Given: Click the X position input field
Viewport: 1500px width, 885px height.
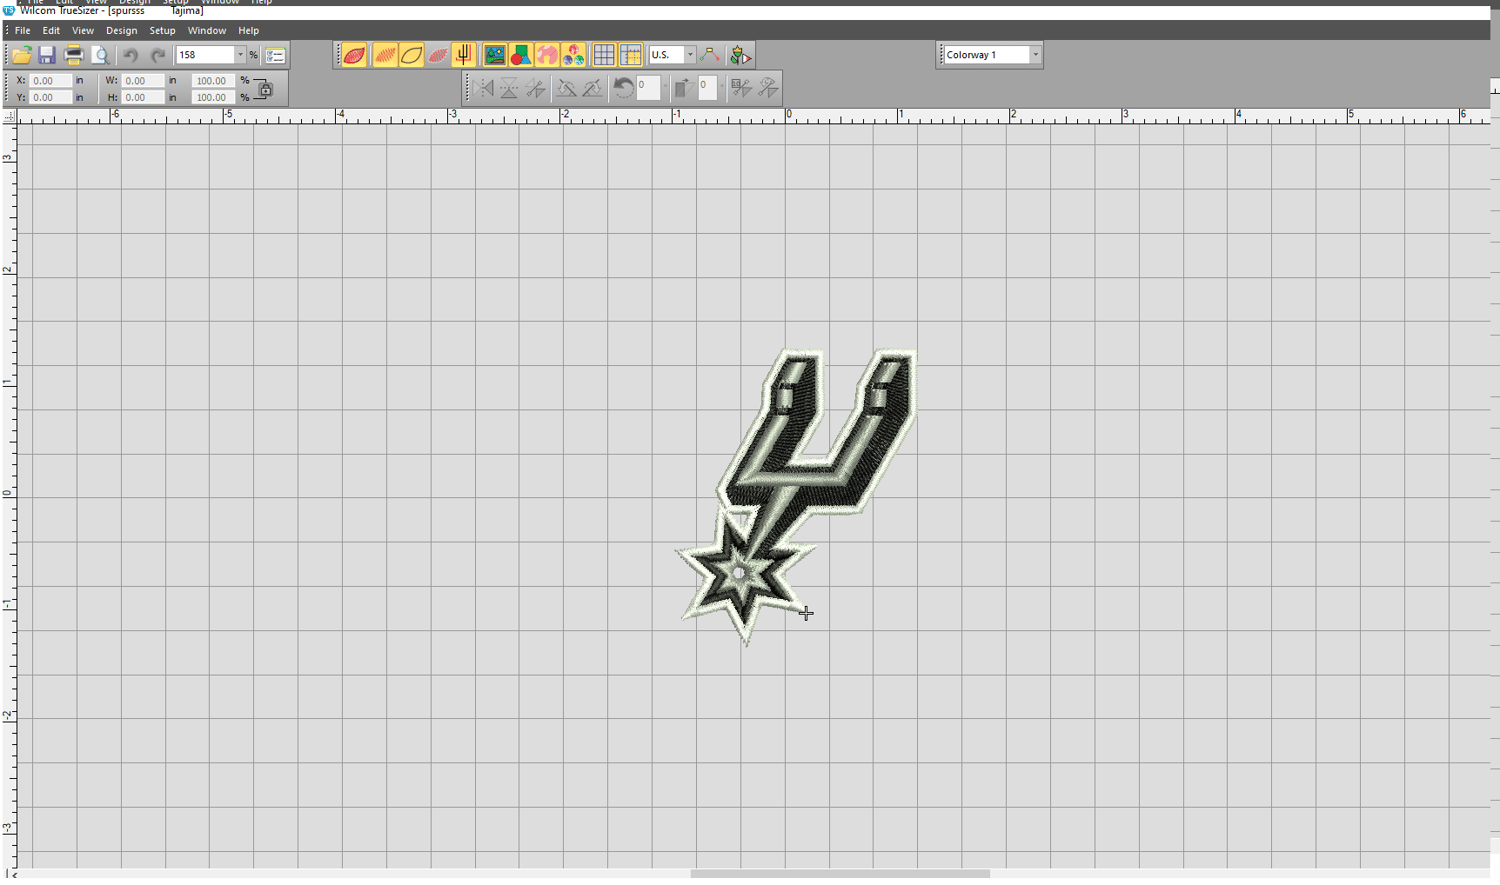Looking at the screenshot, I should coord(50,81).
